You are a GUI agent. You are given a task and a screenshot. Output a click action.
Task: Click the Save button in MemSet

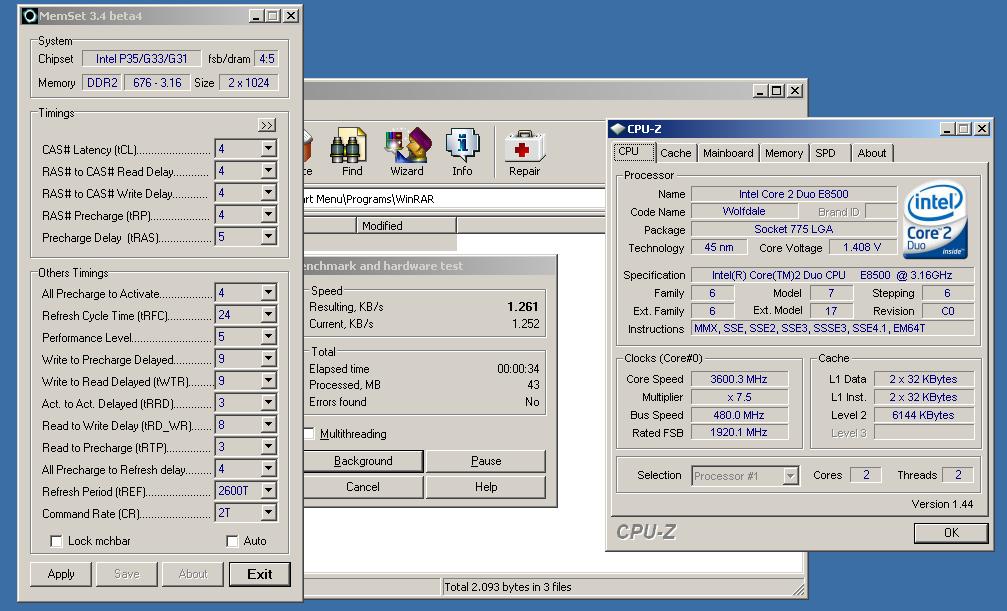click(127, 574)
